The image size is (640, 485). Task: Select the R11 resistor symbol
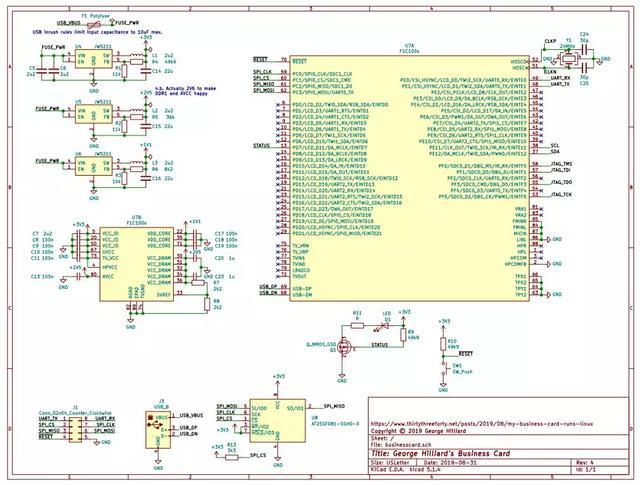click(358, 325)
